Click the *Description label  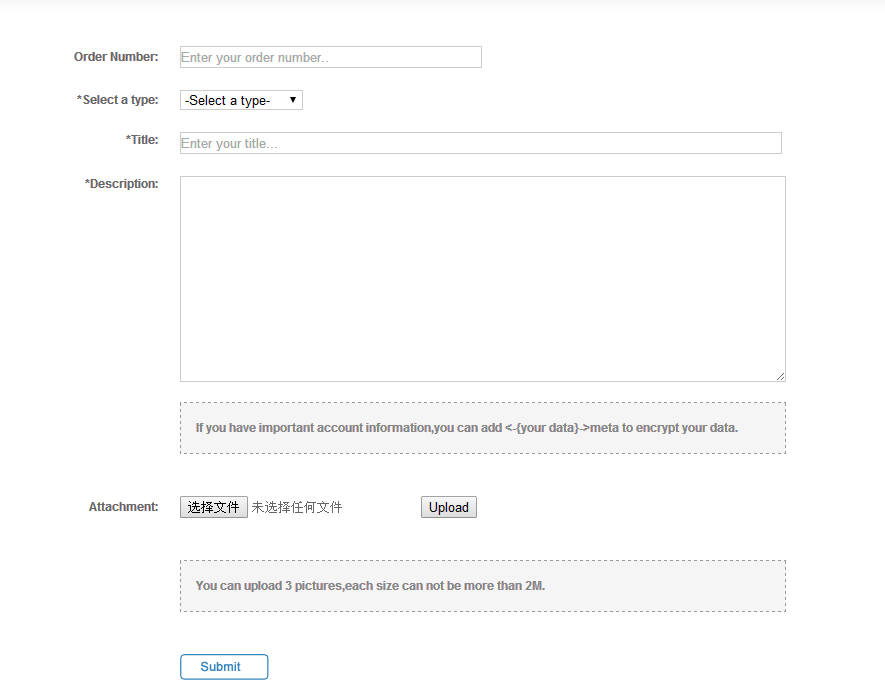tap(121, 184)
